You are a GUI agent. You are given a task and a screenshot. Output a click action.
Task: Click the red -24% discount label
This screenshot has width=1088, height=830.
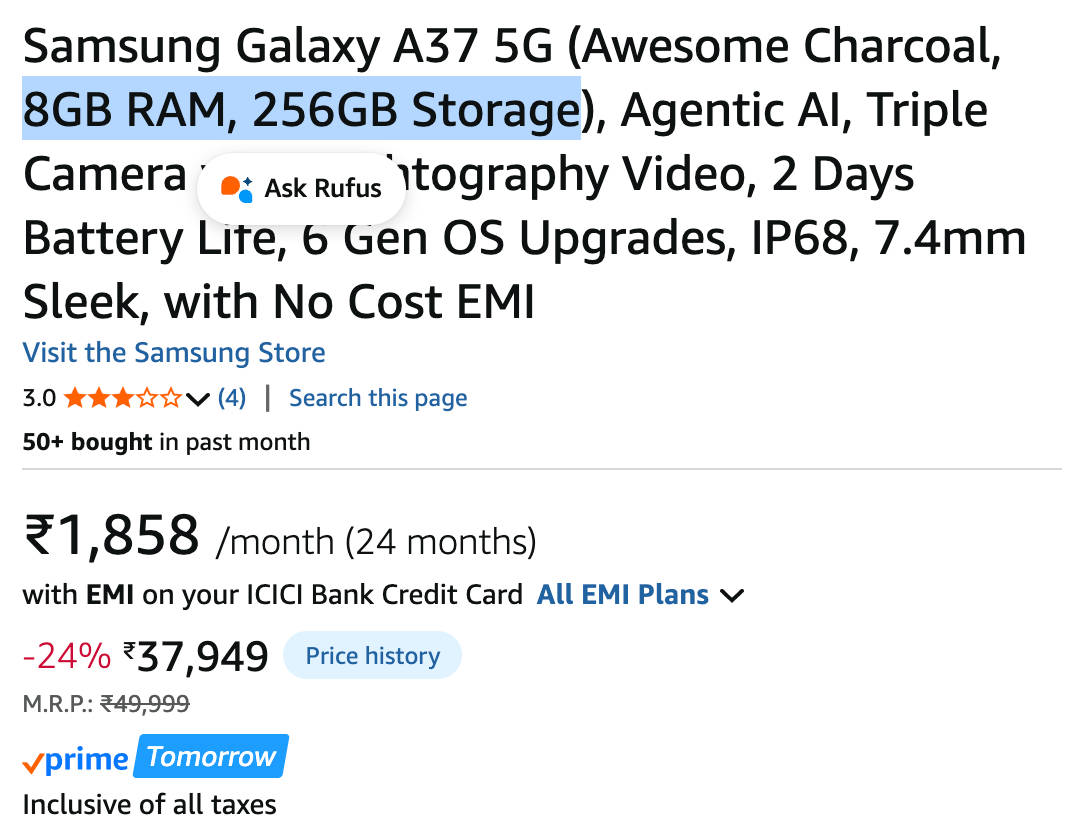pyautogui.click(x=67, y=656)
